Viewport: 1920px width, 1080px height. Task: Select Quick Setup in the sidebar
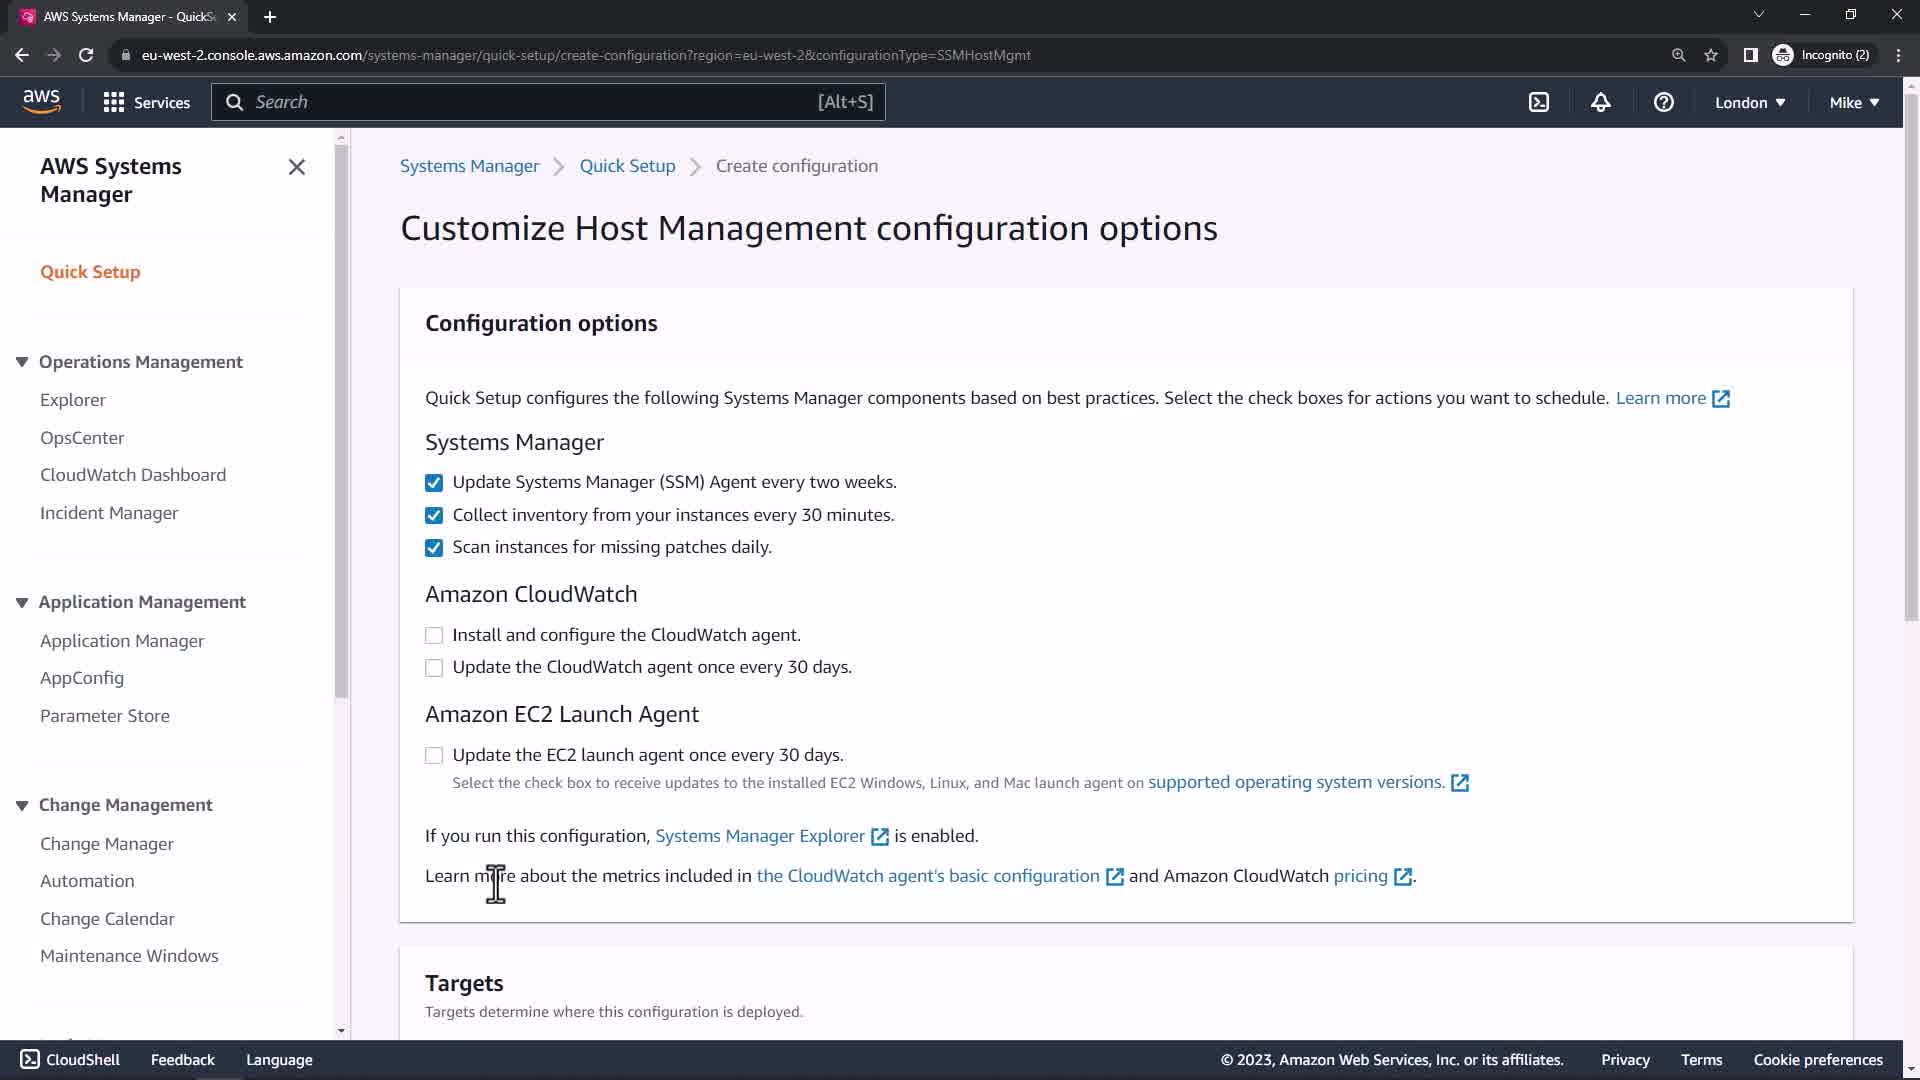click(90, 272)
